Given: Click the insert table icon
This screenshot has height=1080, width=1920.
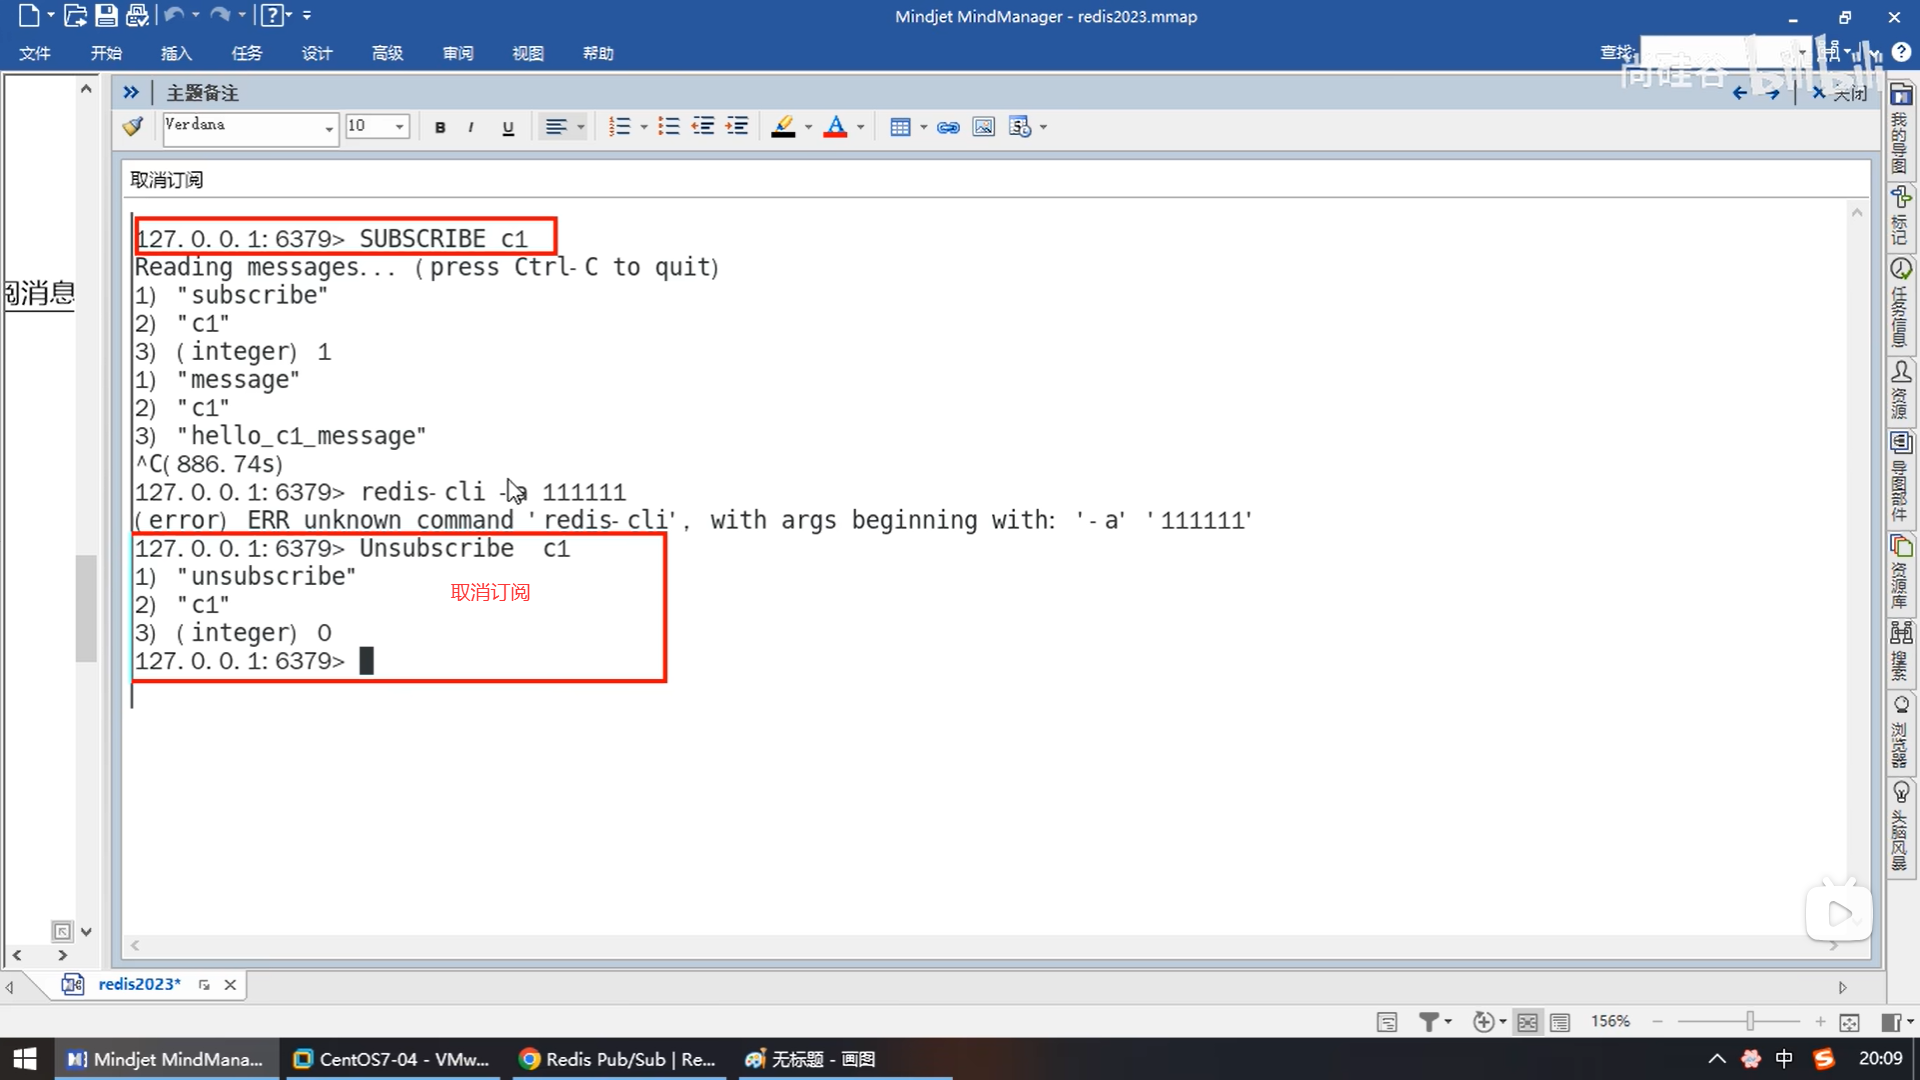Looking at the screenshot, I should click(x=900, y=127).
